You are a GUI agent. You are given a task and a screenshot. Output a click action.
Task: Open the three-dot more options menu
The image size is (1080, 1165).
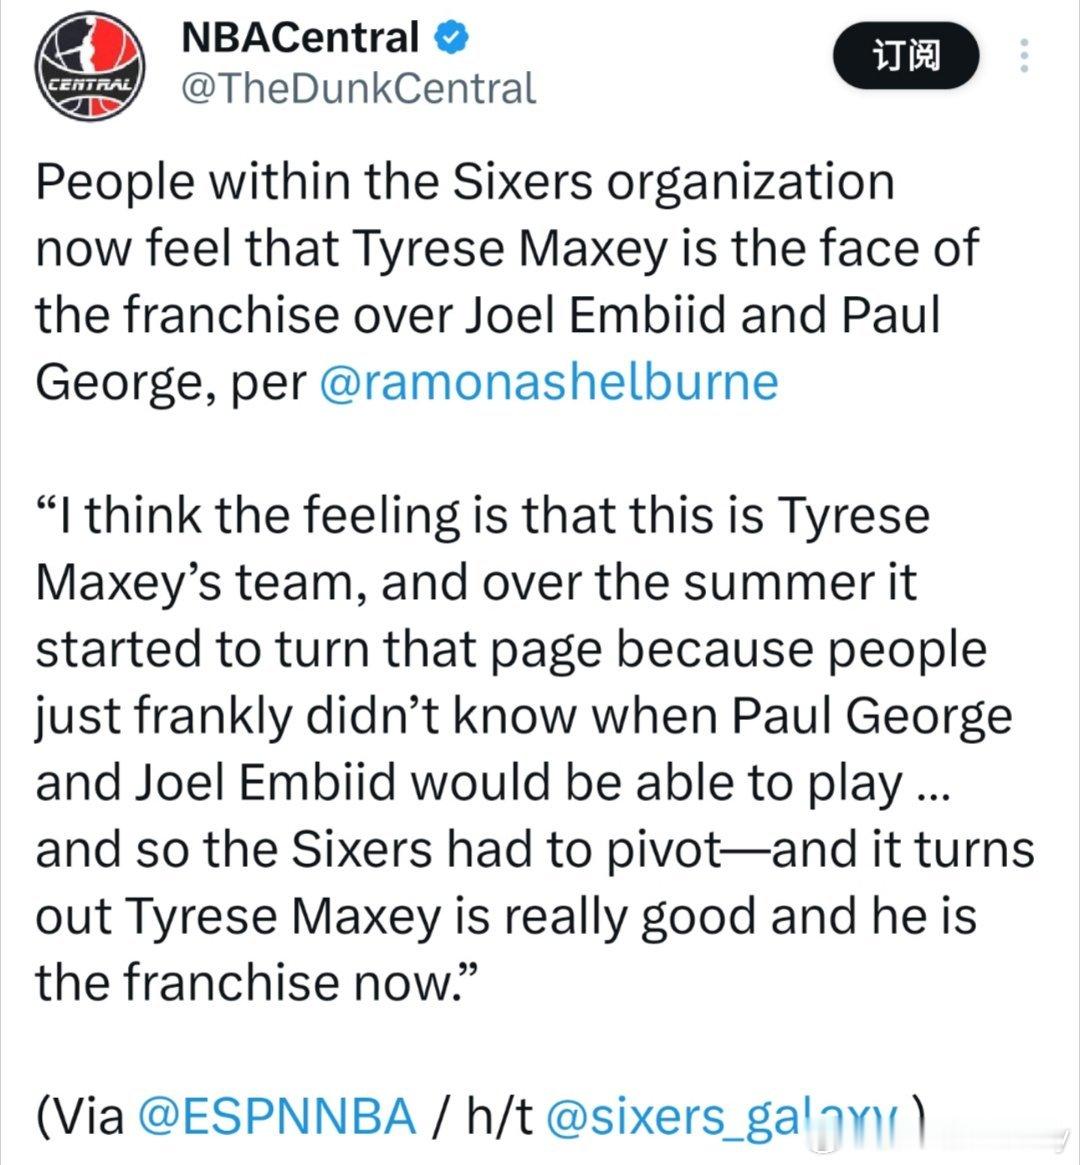point(1023,57)
